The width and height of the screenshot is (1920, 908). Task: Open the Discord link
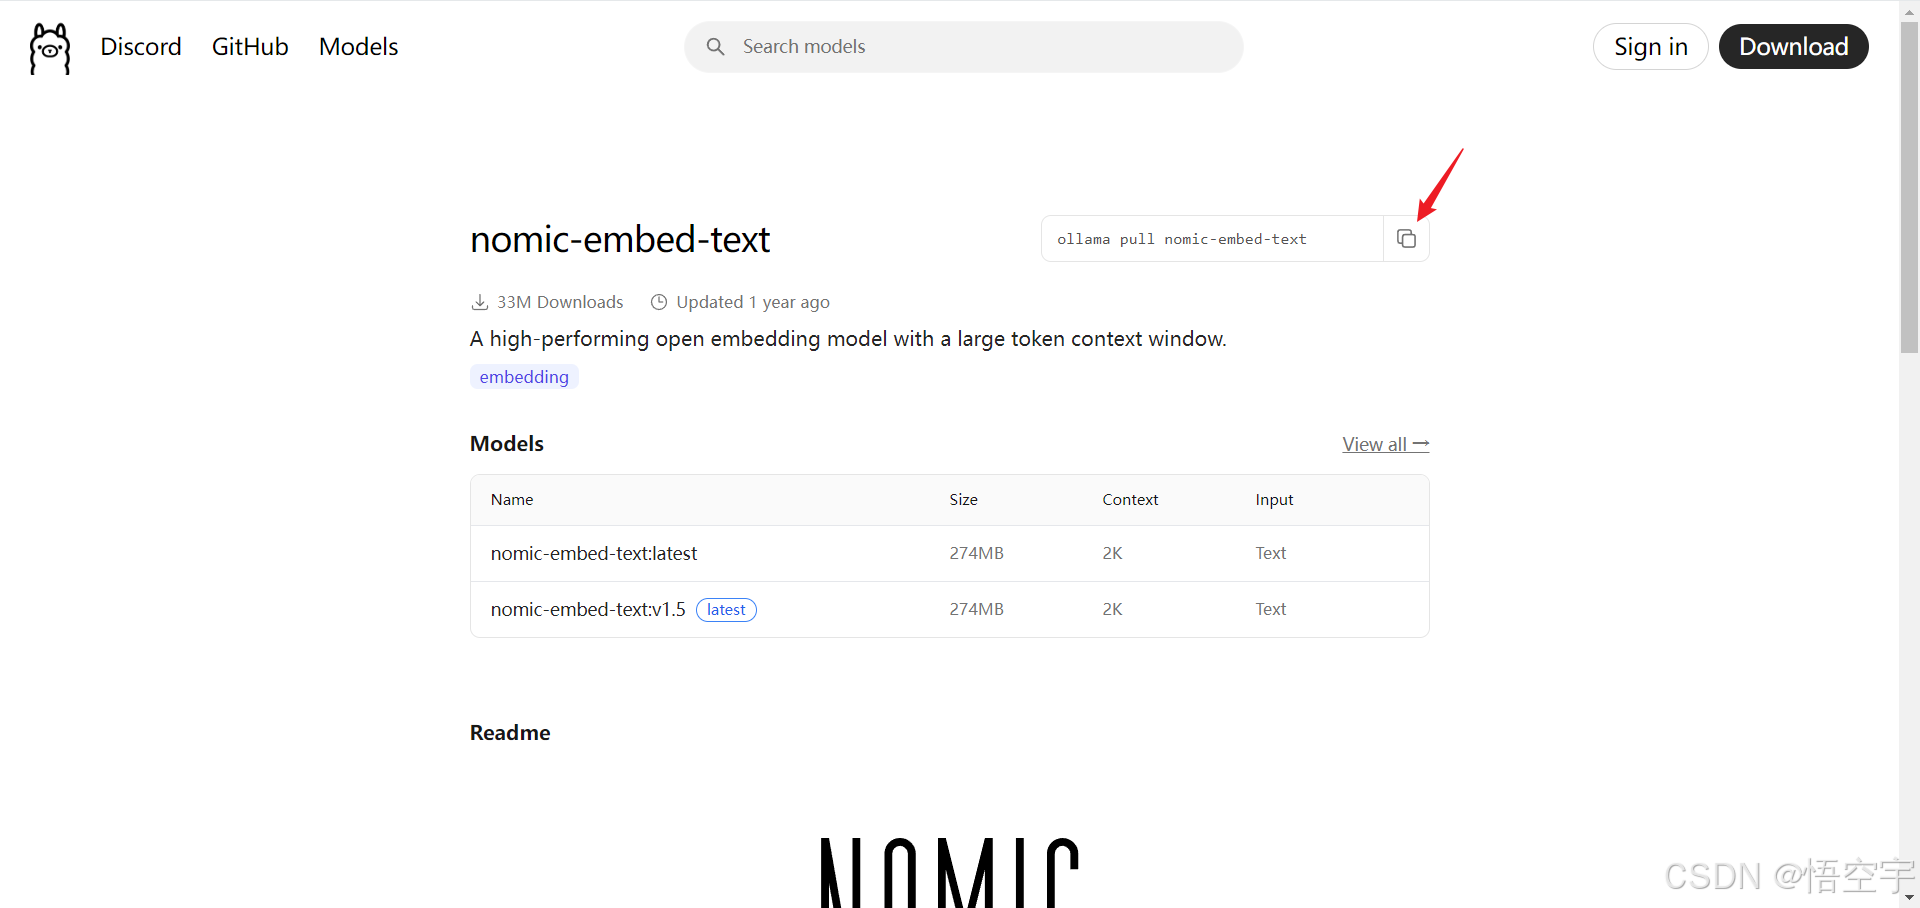tap(141, 47)
